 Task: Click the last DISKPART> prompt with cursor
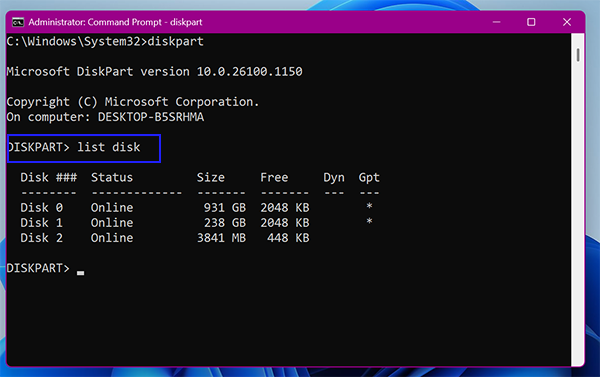46,268
